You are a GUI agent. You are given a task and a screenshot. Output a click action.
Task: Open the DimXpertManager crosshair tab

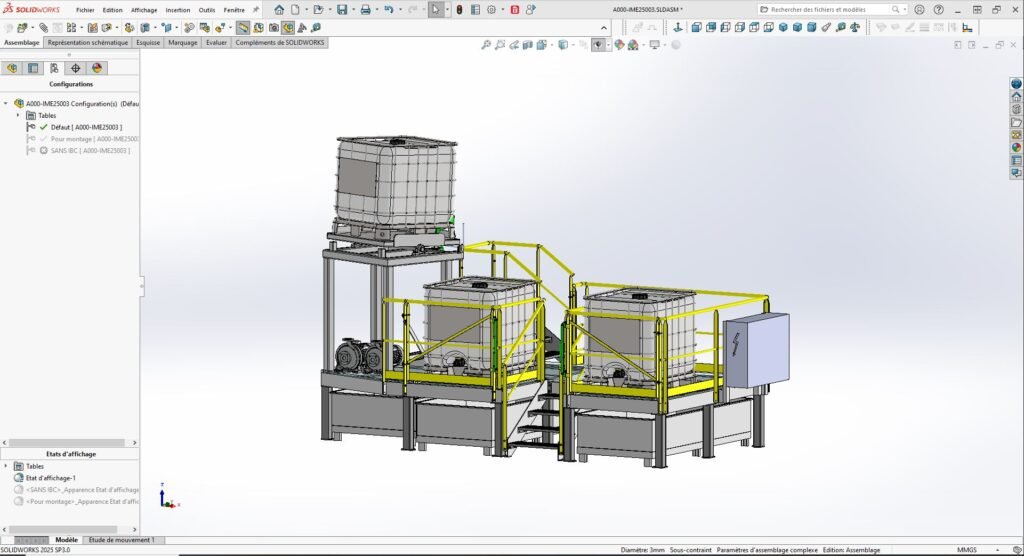(x=76, y=68)
